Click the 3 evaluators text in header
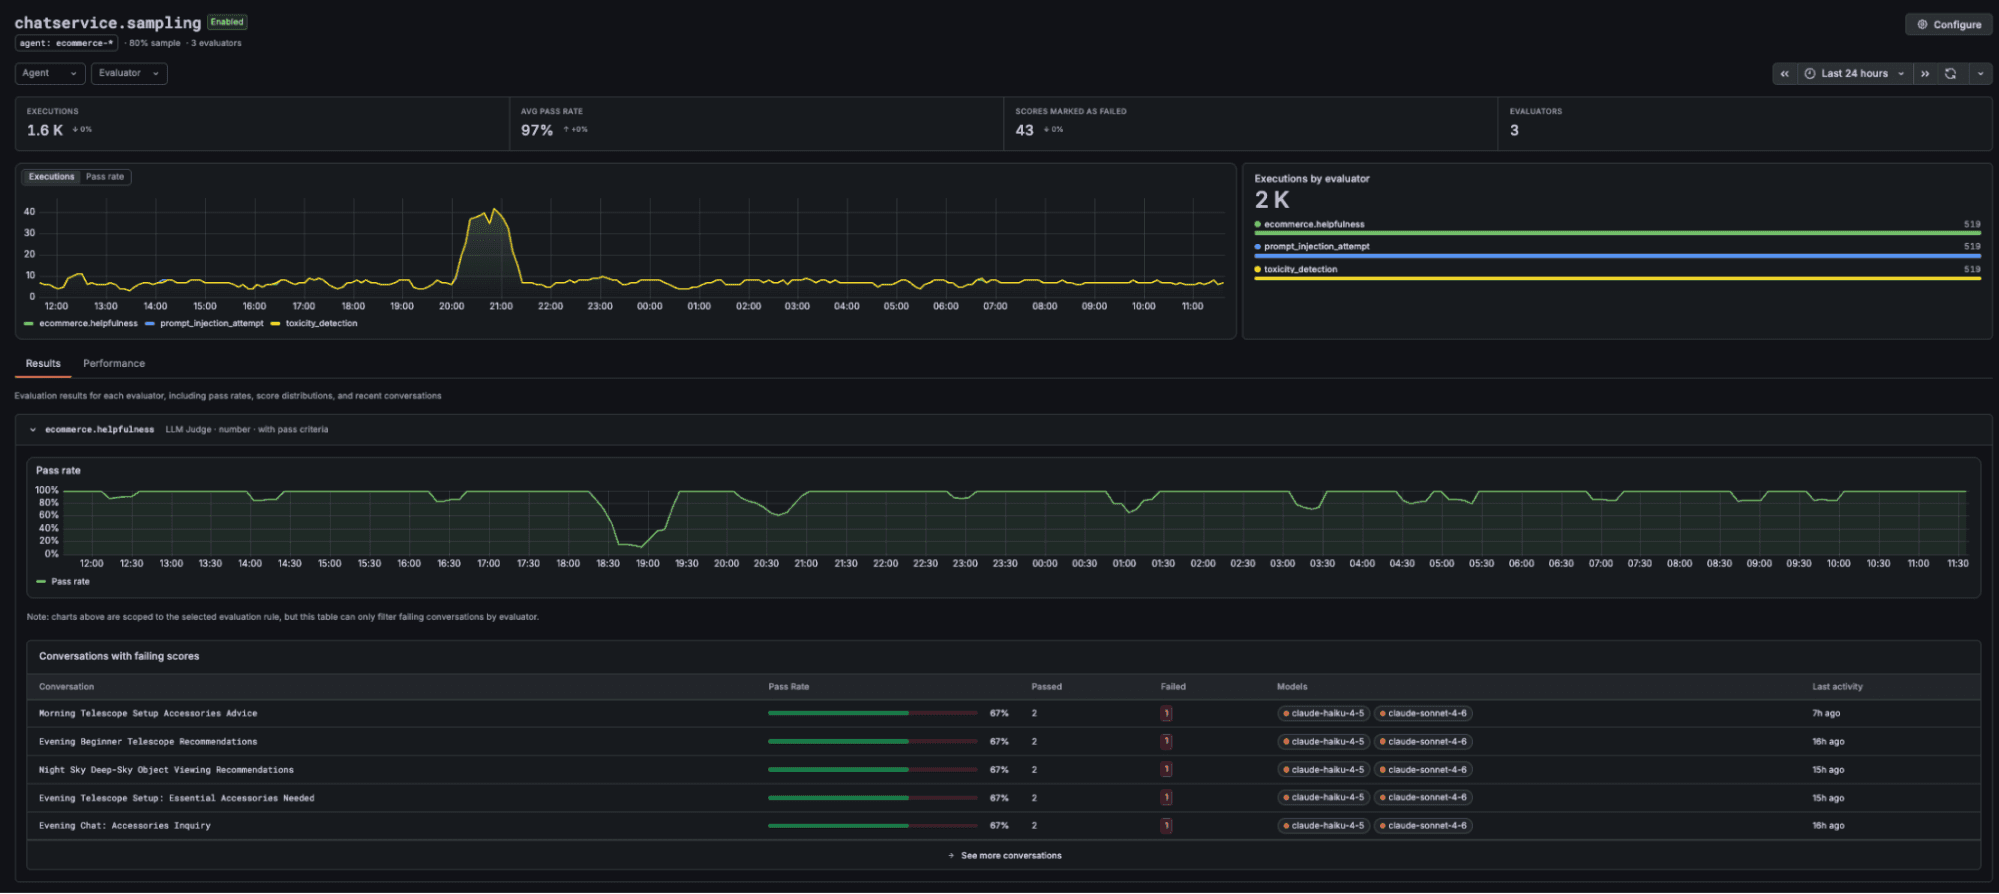 216,43
